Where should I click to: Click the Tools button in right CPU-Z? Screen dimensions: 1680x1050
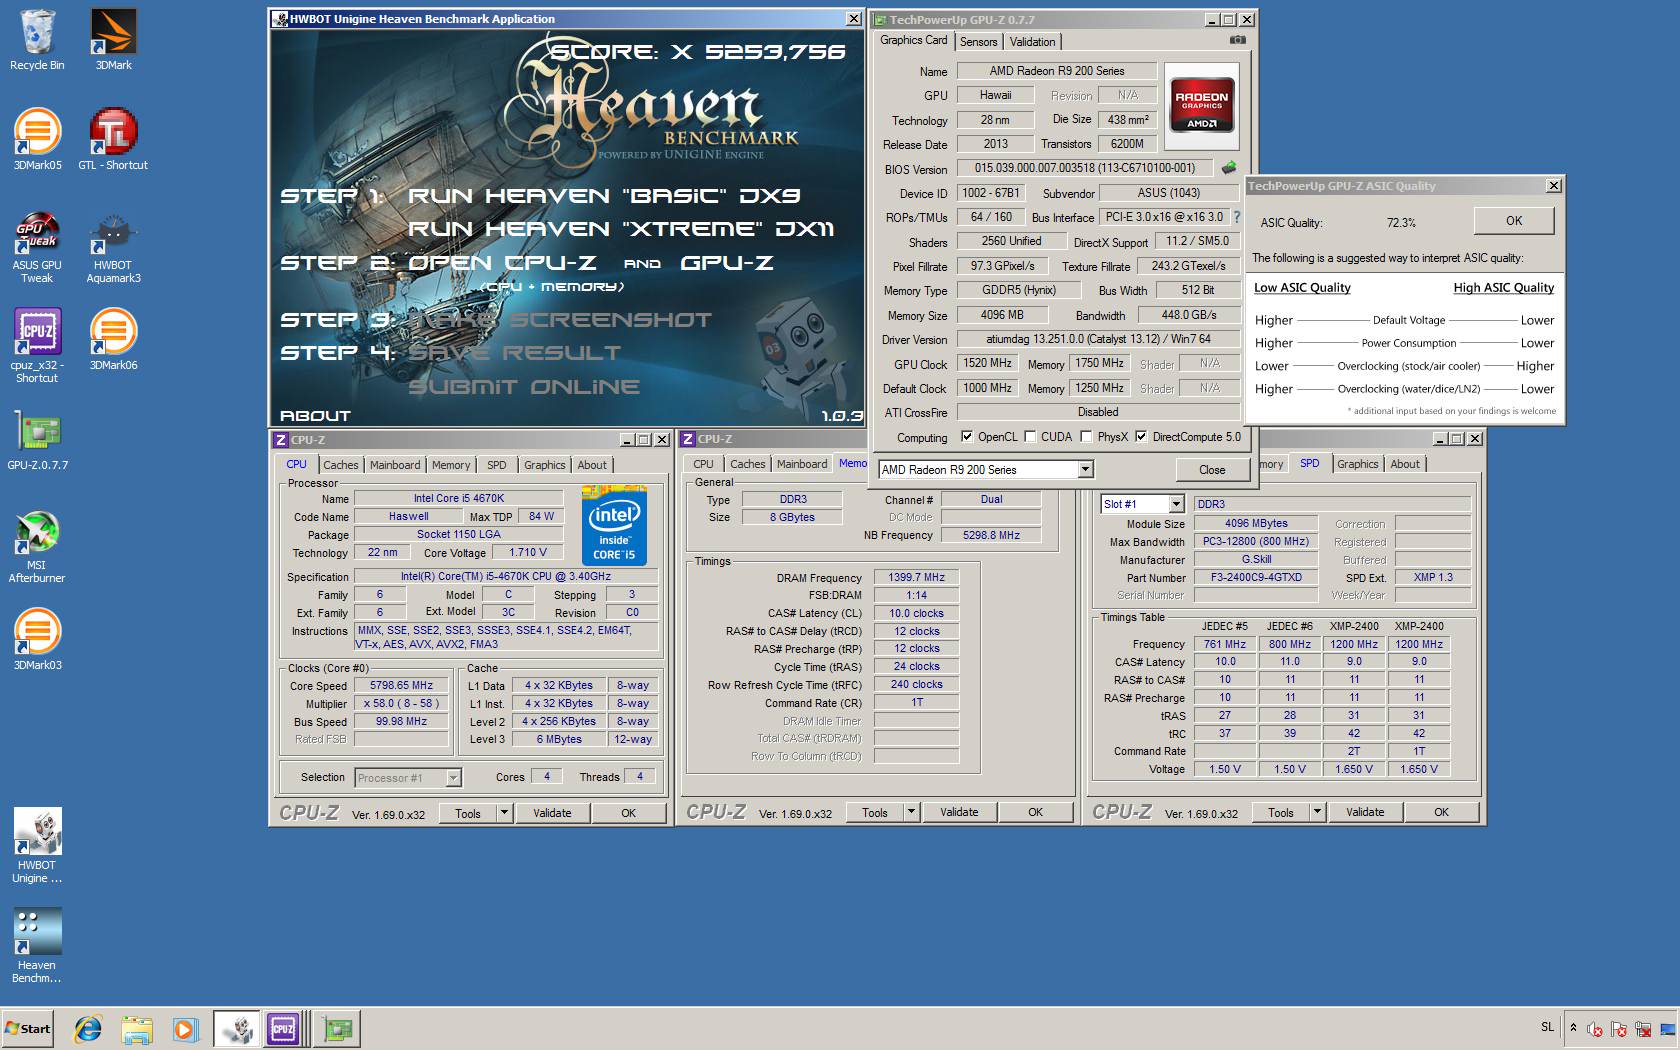[1281, 813]
